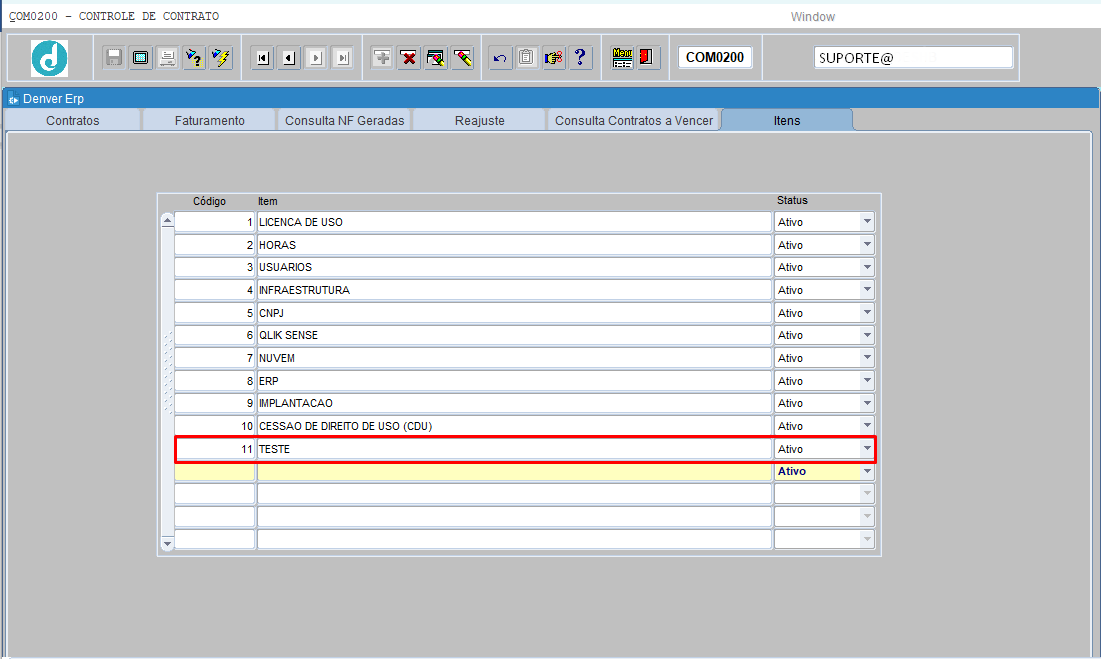Expand Status dropdown for USUARIOS
The width and height of the screenshot is (1101, 659).
pyautogui.click(x=867, y=267)
